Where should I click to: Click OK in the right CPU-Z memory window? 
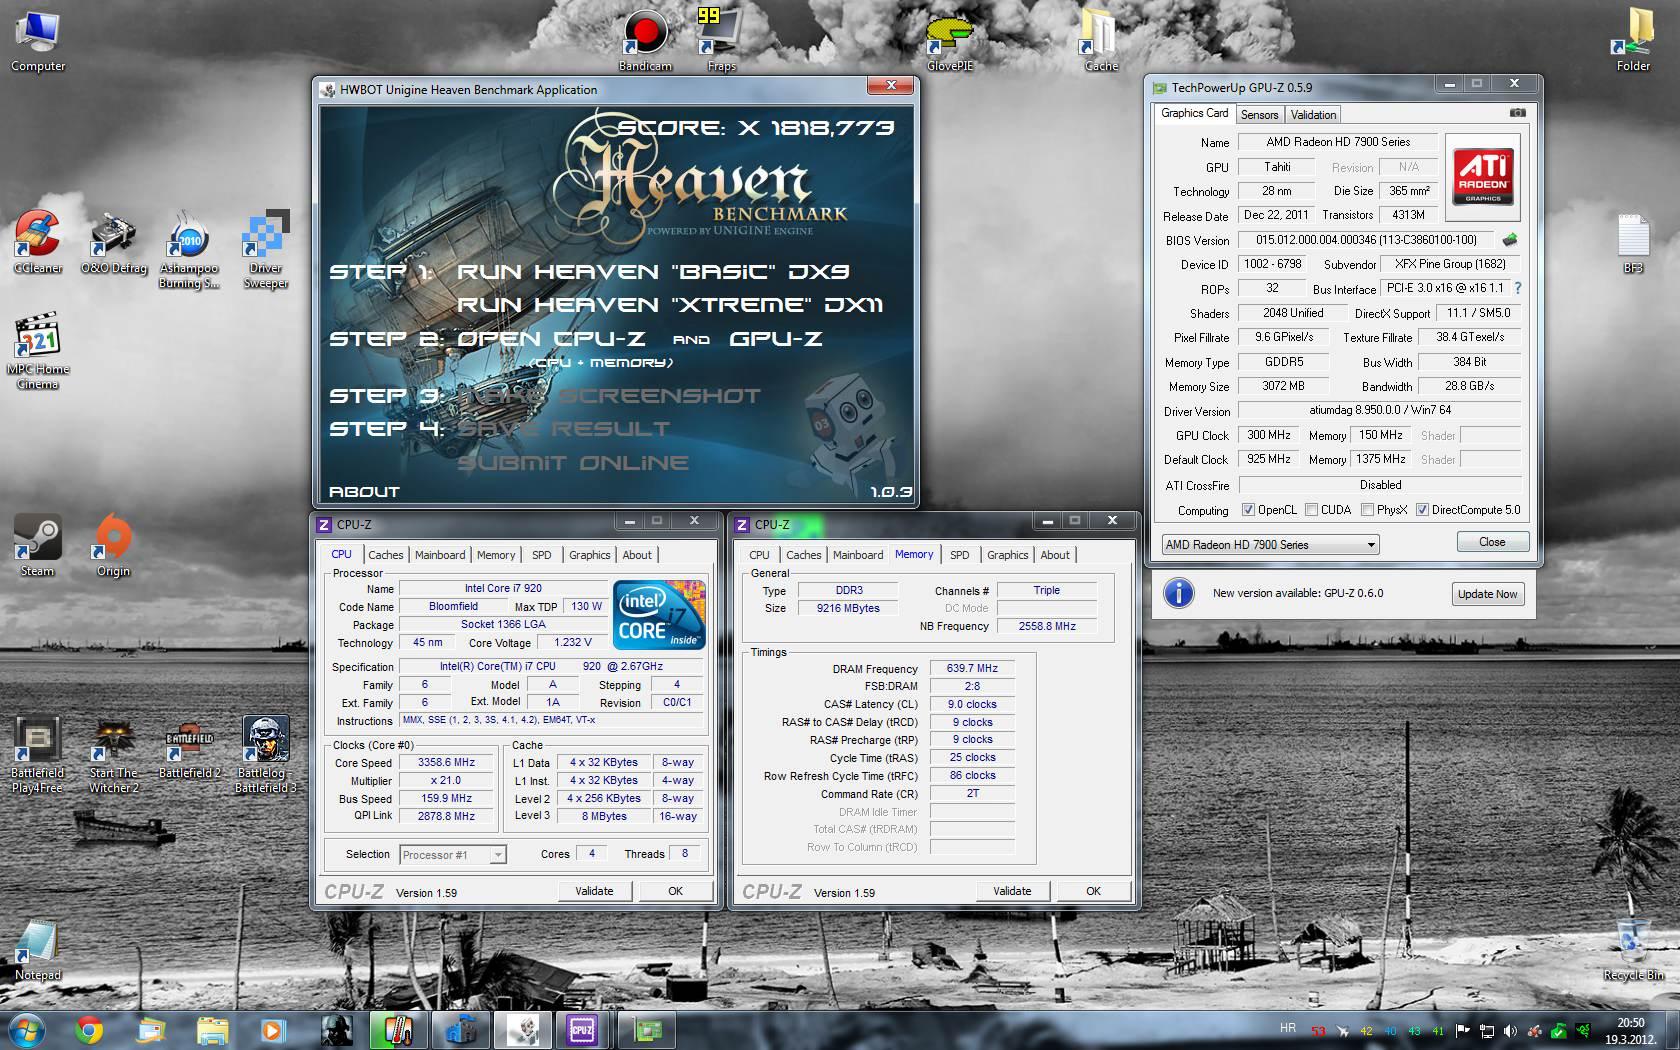point(1093,891)
